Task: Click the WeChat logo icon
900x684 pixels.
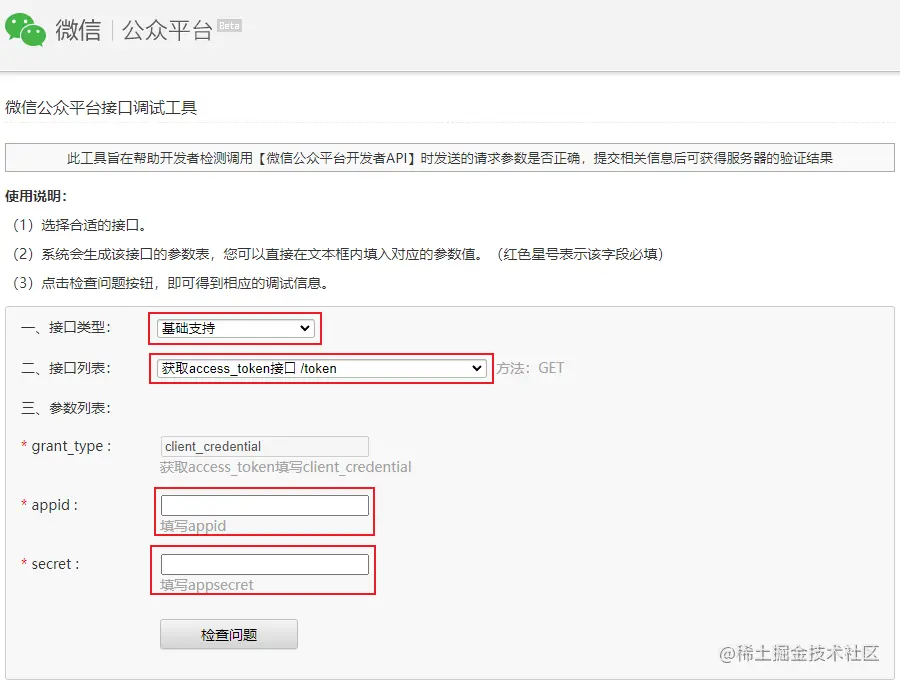Action: (25, 29)
